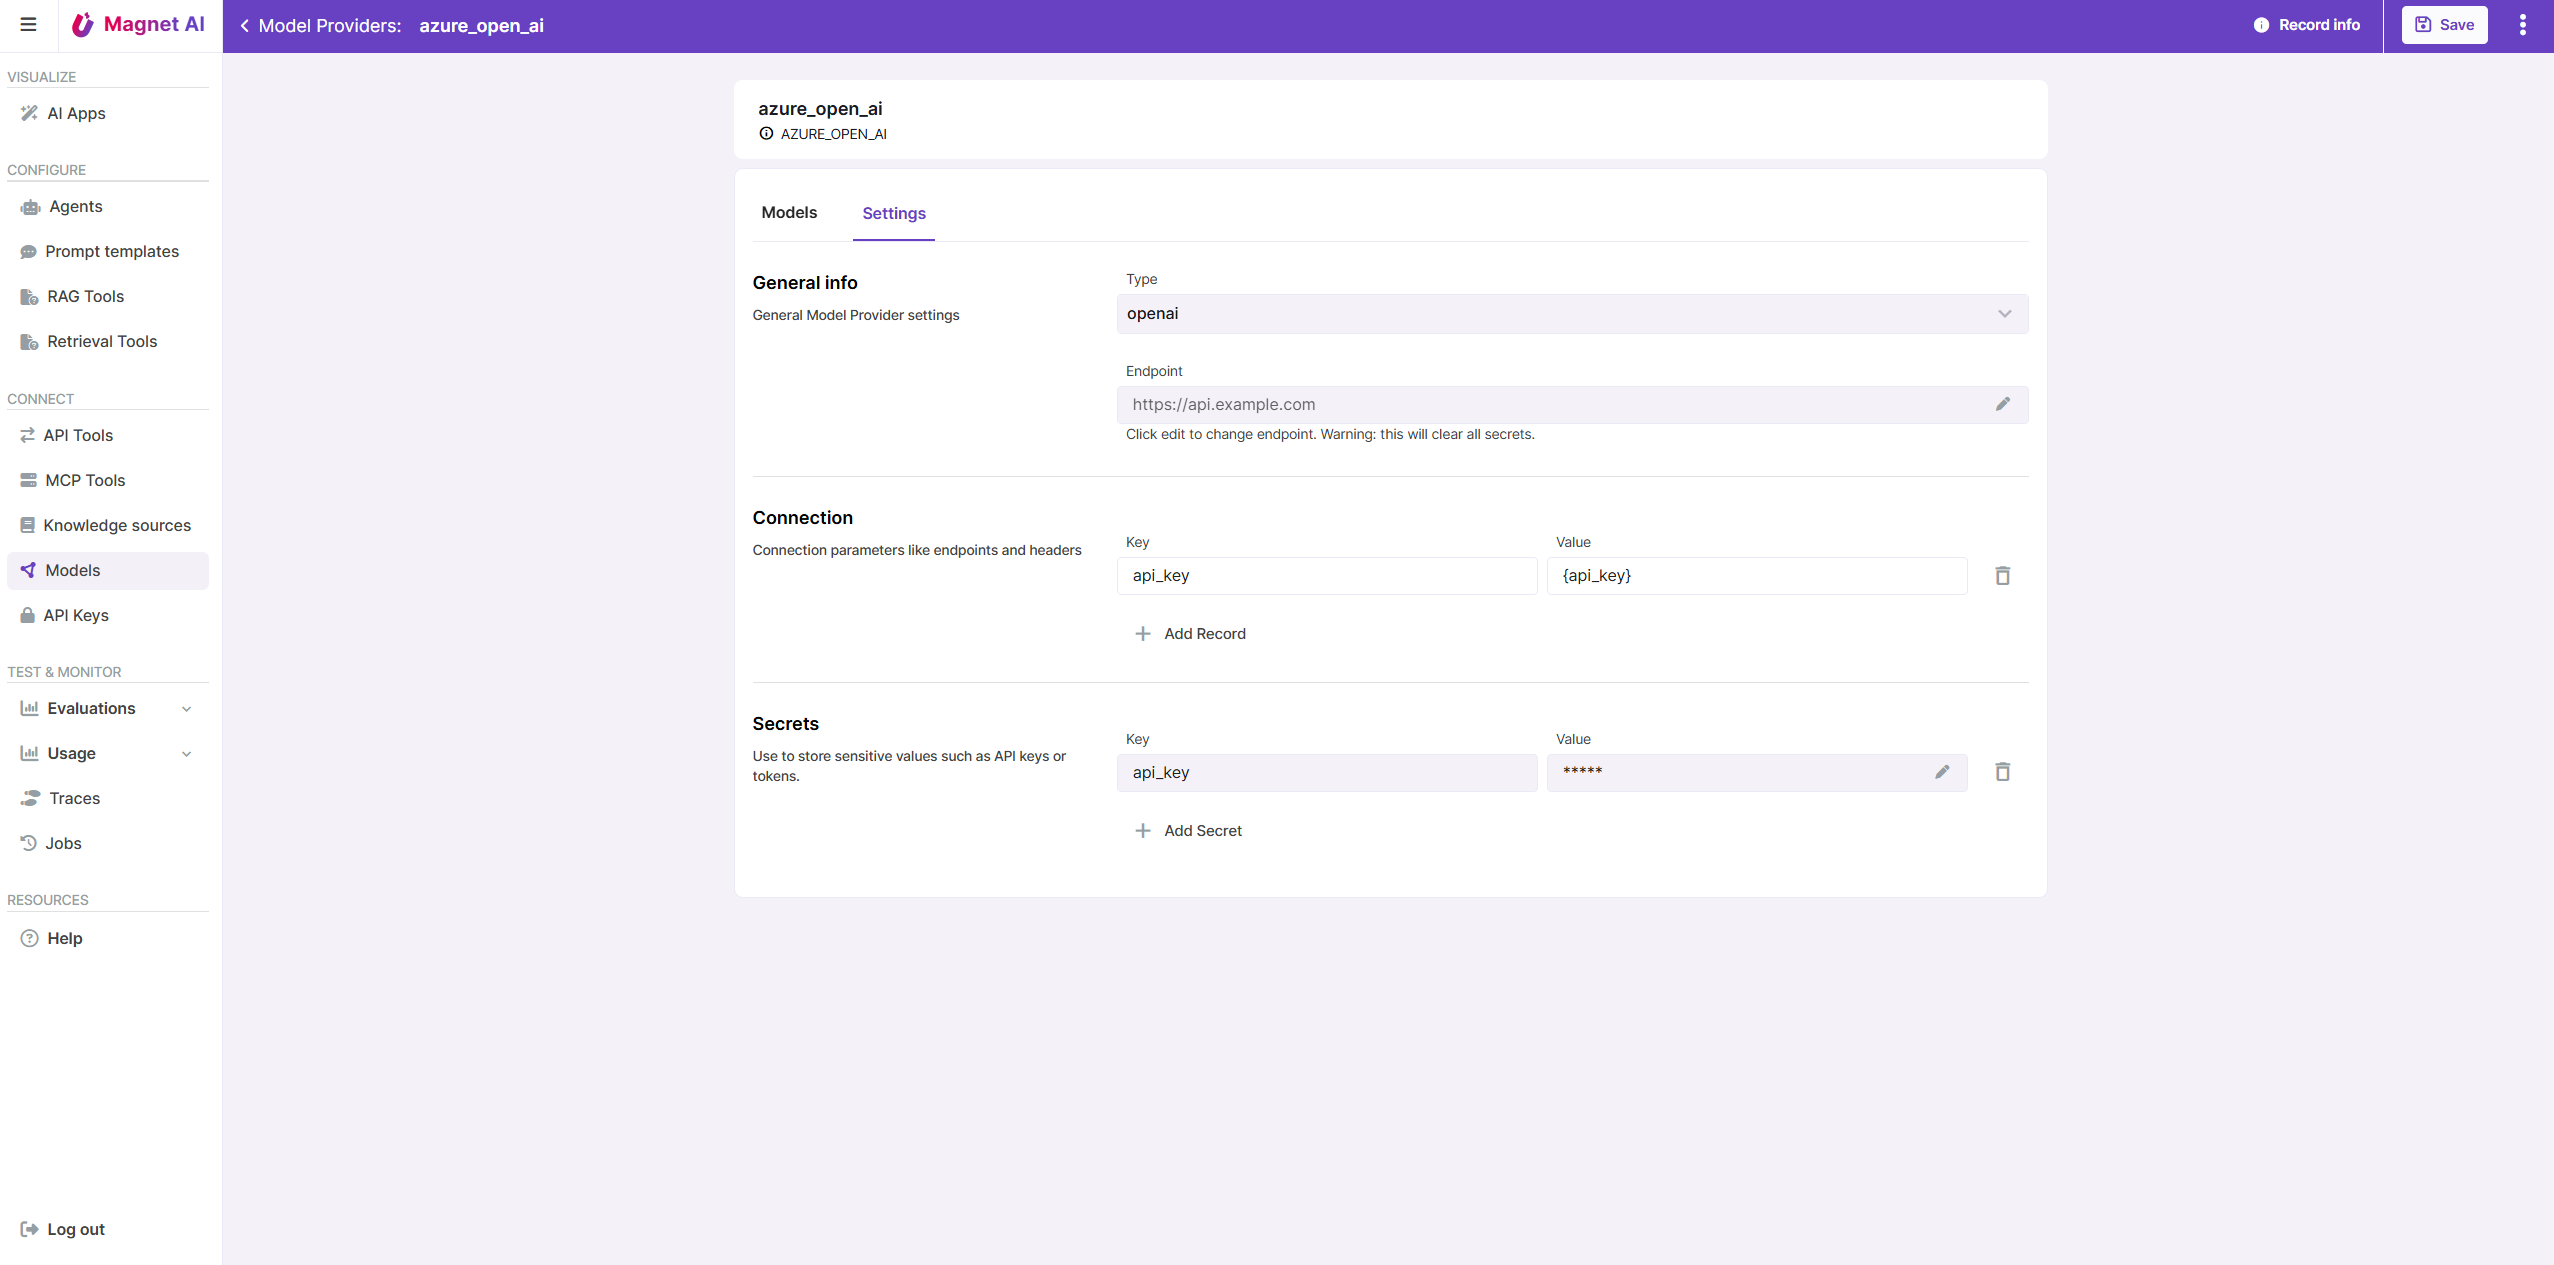The image size is (2554, 1265).
Task: Switch to the Models tab
Action: 788,213
